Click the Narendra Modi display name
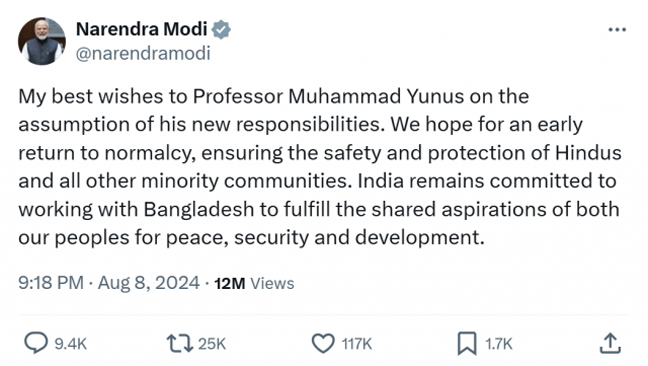This screenshot has height=366, width=648. pyautogui.click(x=141, y=29)
